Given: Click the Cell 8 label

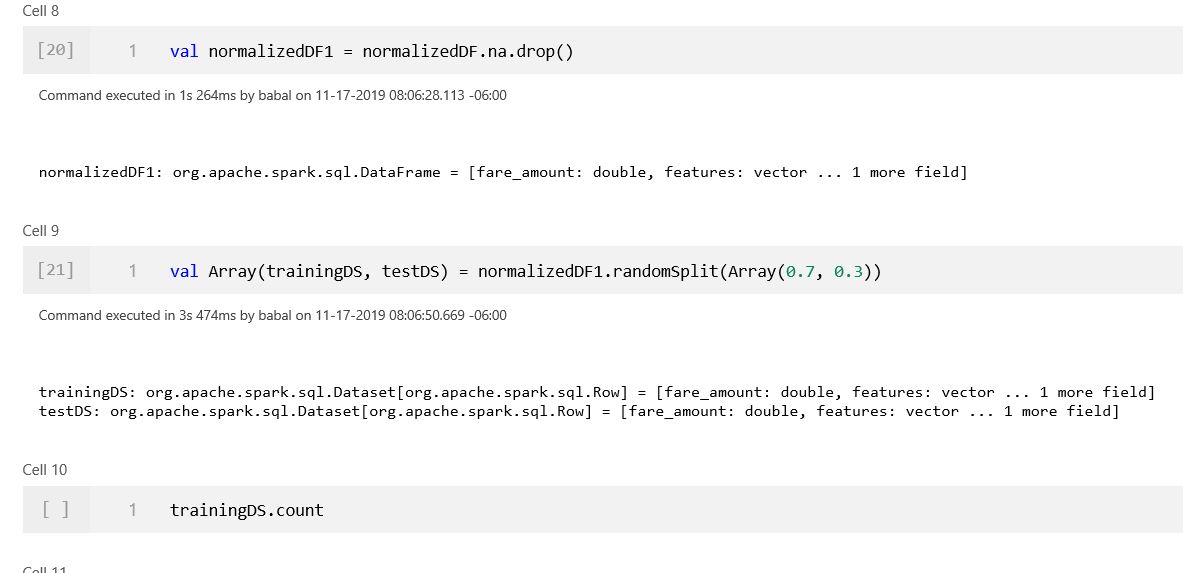Looking at the screenshot, I should pos(41,11).
